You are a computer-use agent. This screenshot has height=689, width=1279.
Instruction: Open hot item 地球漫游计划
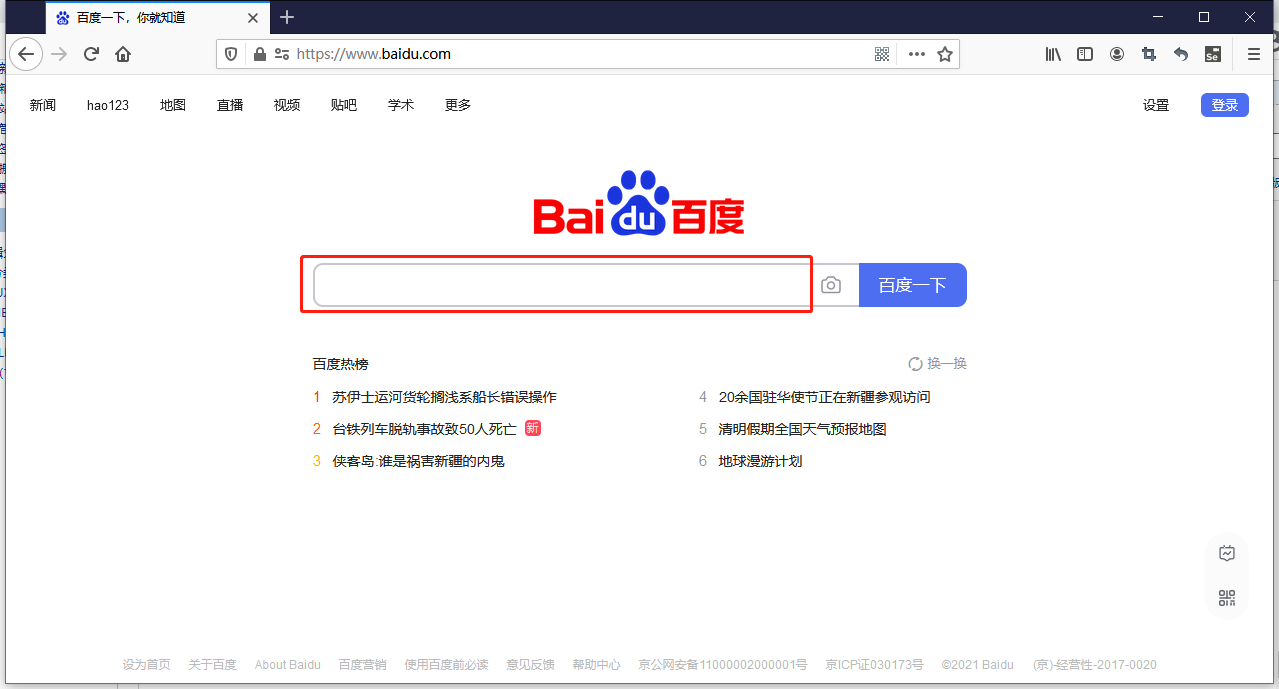[760, 461]
